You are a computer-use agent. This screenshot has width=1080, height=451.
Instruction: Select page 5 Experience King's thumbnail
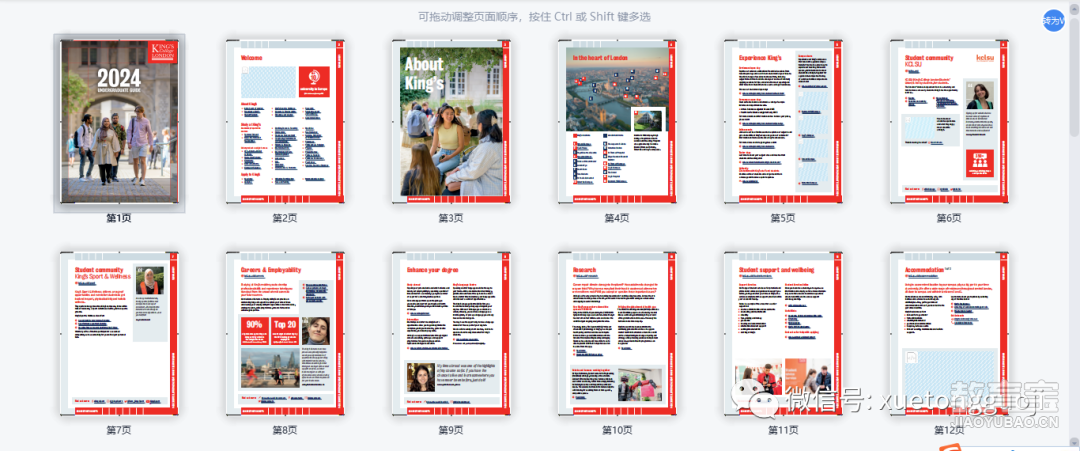(x=783, y=121)
